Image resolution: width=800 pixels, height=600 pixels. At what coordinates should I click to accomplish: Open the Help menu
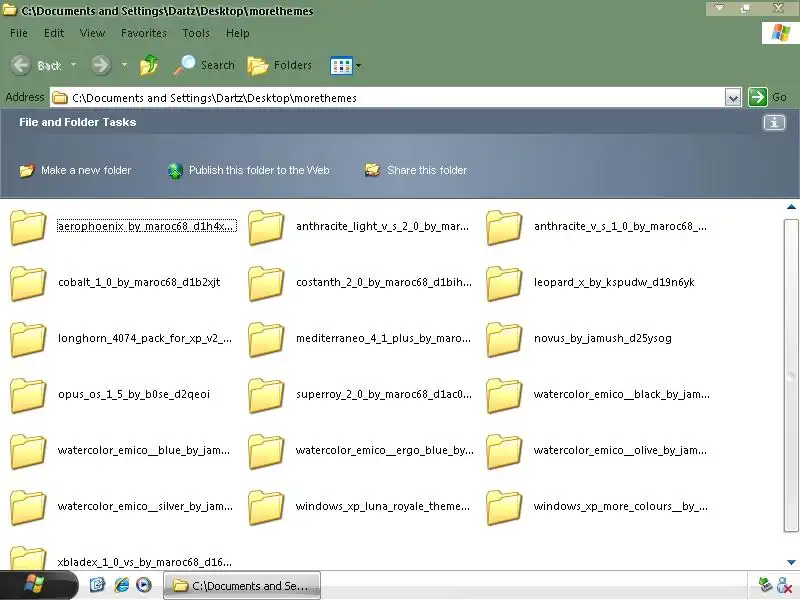[x=238, y=33]
